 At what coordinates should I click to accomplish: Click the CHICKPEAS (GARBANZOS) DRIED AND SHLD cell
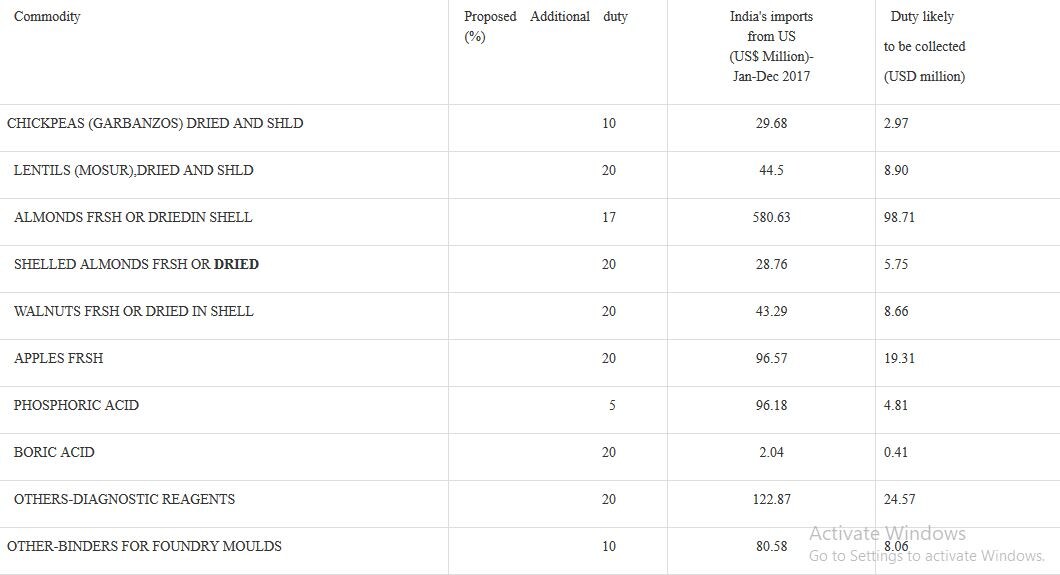pos(155,123)
